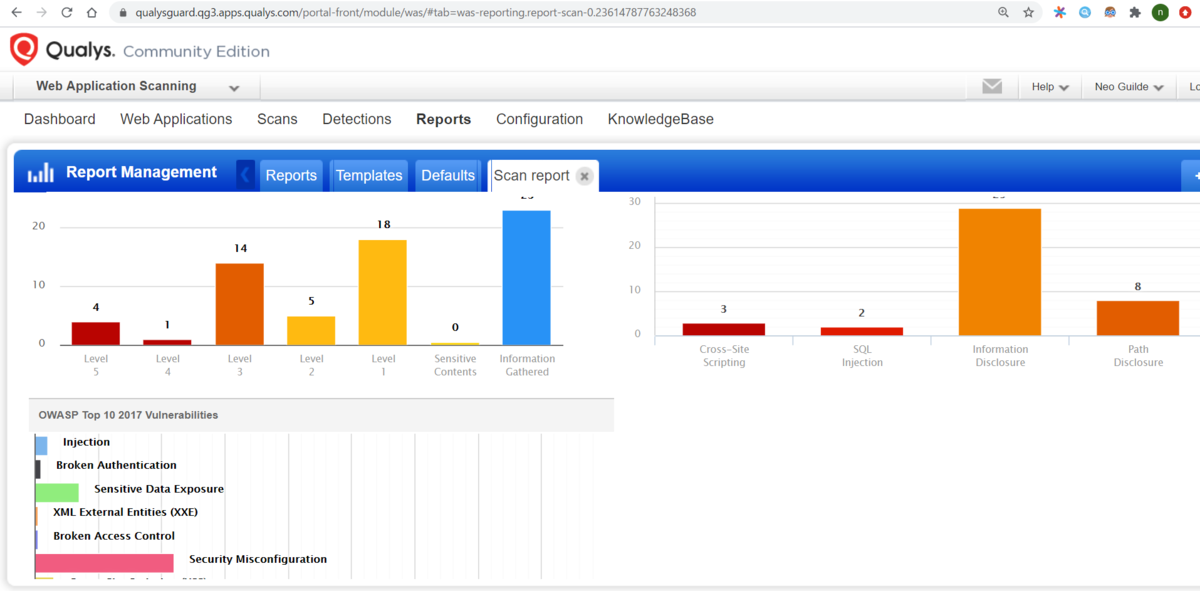
Task: Click the Sensitive Contents axis label
Action: [455, 365]
